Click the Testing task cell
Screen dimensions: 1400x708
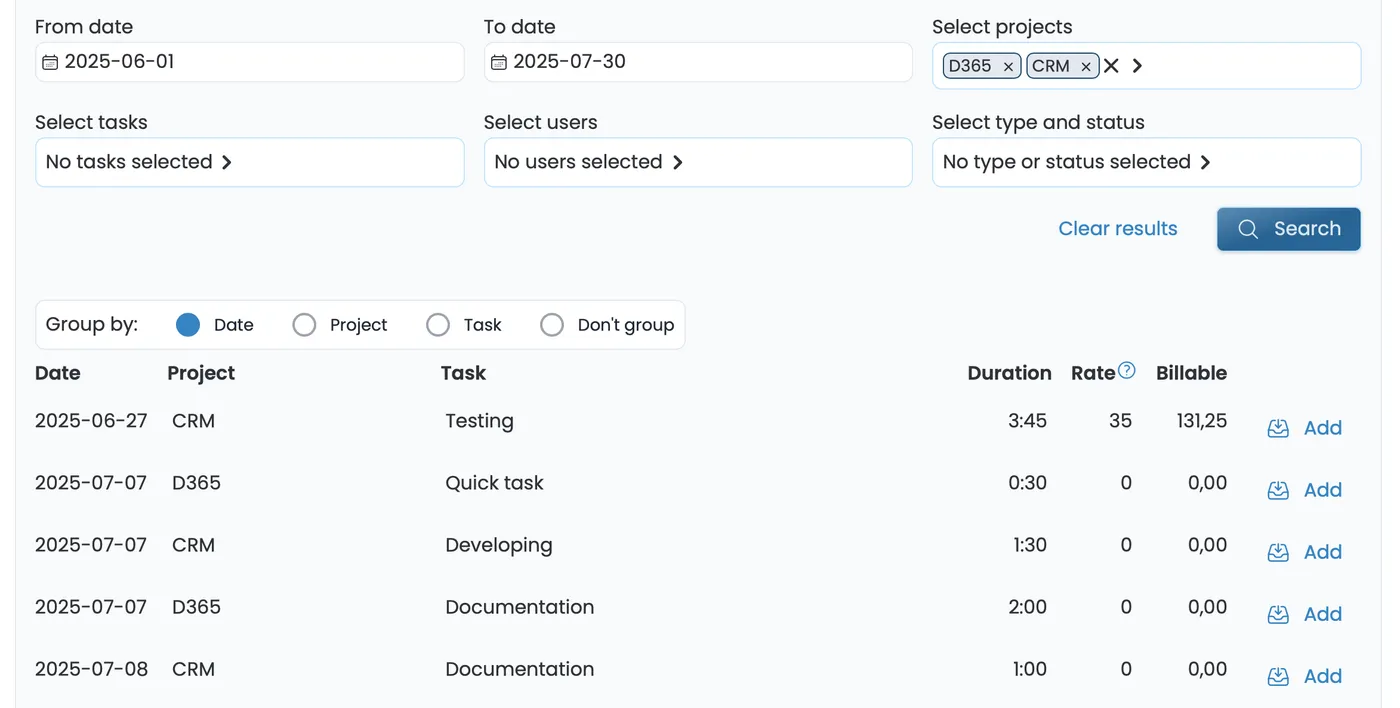(x=479, y=421)
